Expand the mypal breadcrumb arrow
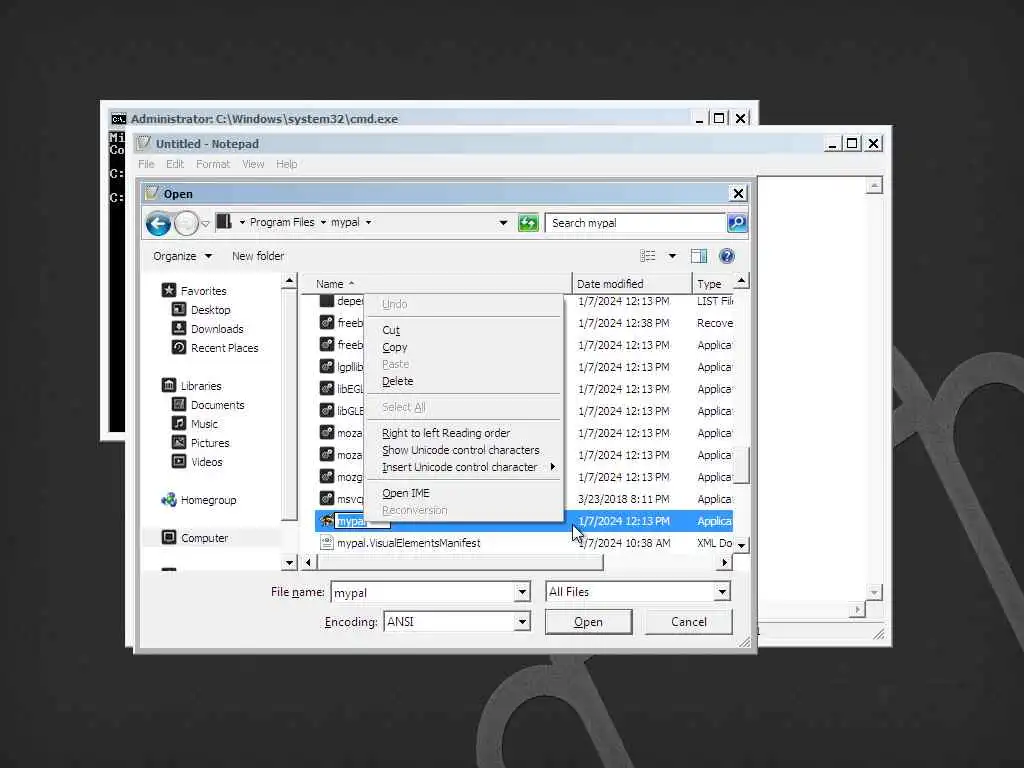1024x768 pixels. point(368,223)
